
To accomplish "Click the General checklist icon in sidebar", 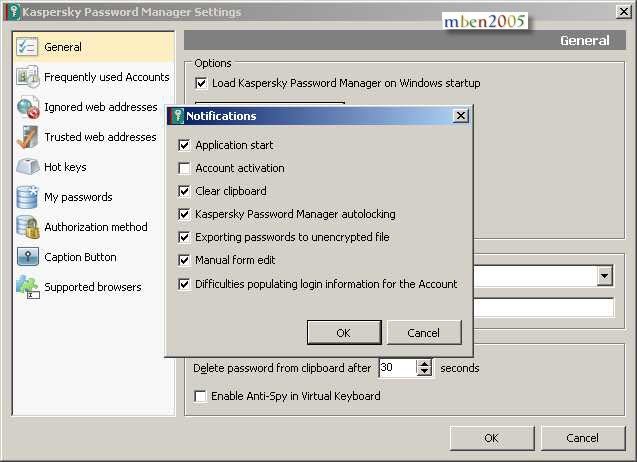I will click(x=27, y=47).
